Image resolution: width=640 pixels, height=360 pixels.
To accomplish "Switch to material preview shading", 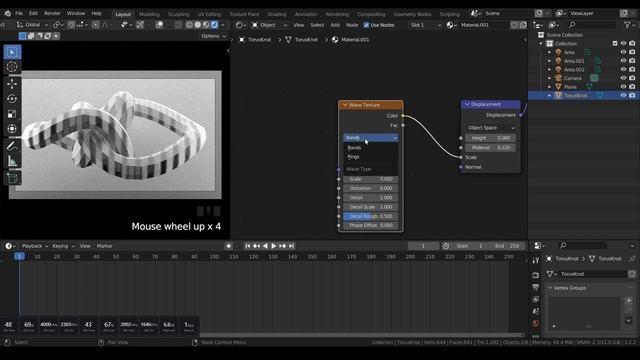I will (x=206, y=25).
